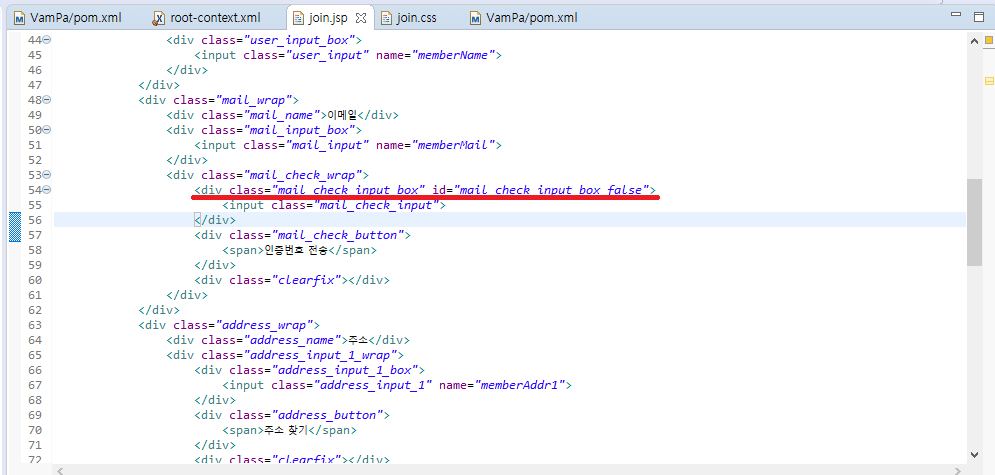Click line number 71 in the gutter
The height and width of the screenshot is (475, 995).
pyautogui.click(x=35, y=445)
